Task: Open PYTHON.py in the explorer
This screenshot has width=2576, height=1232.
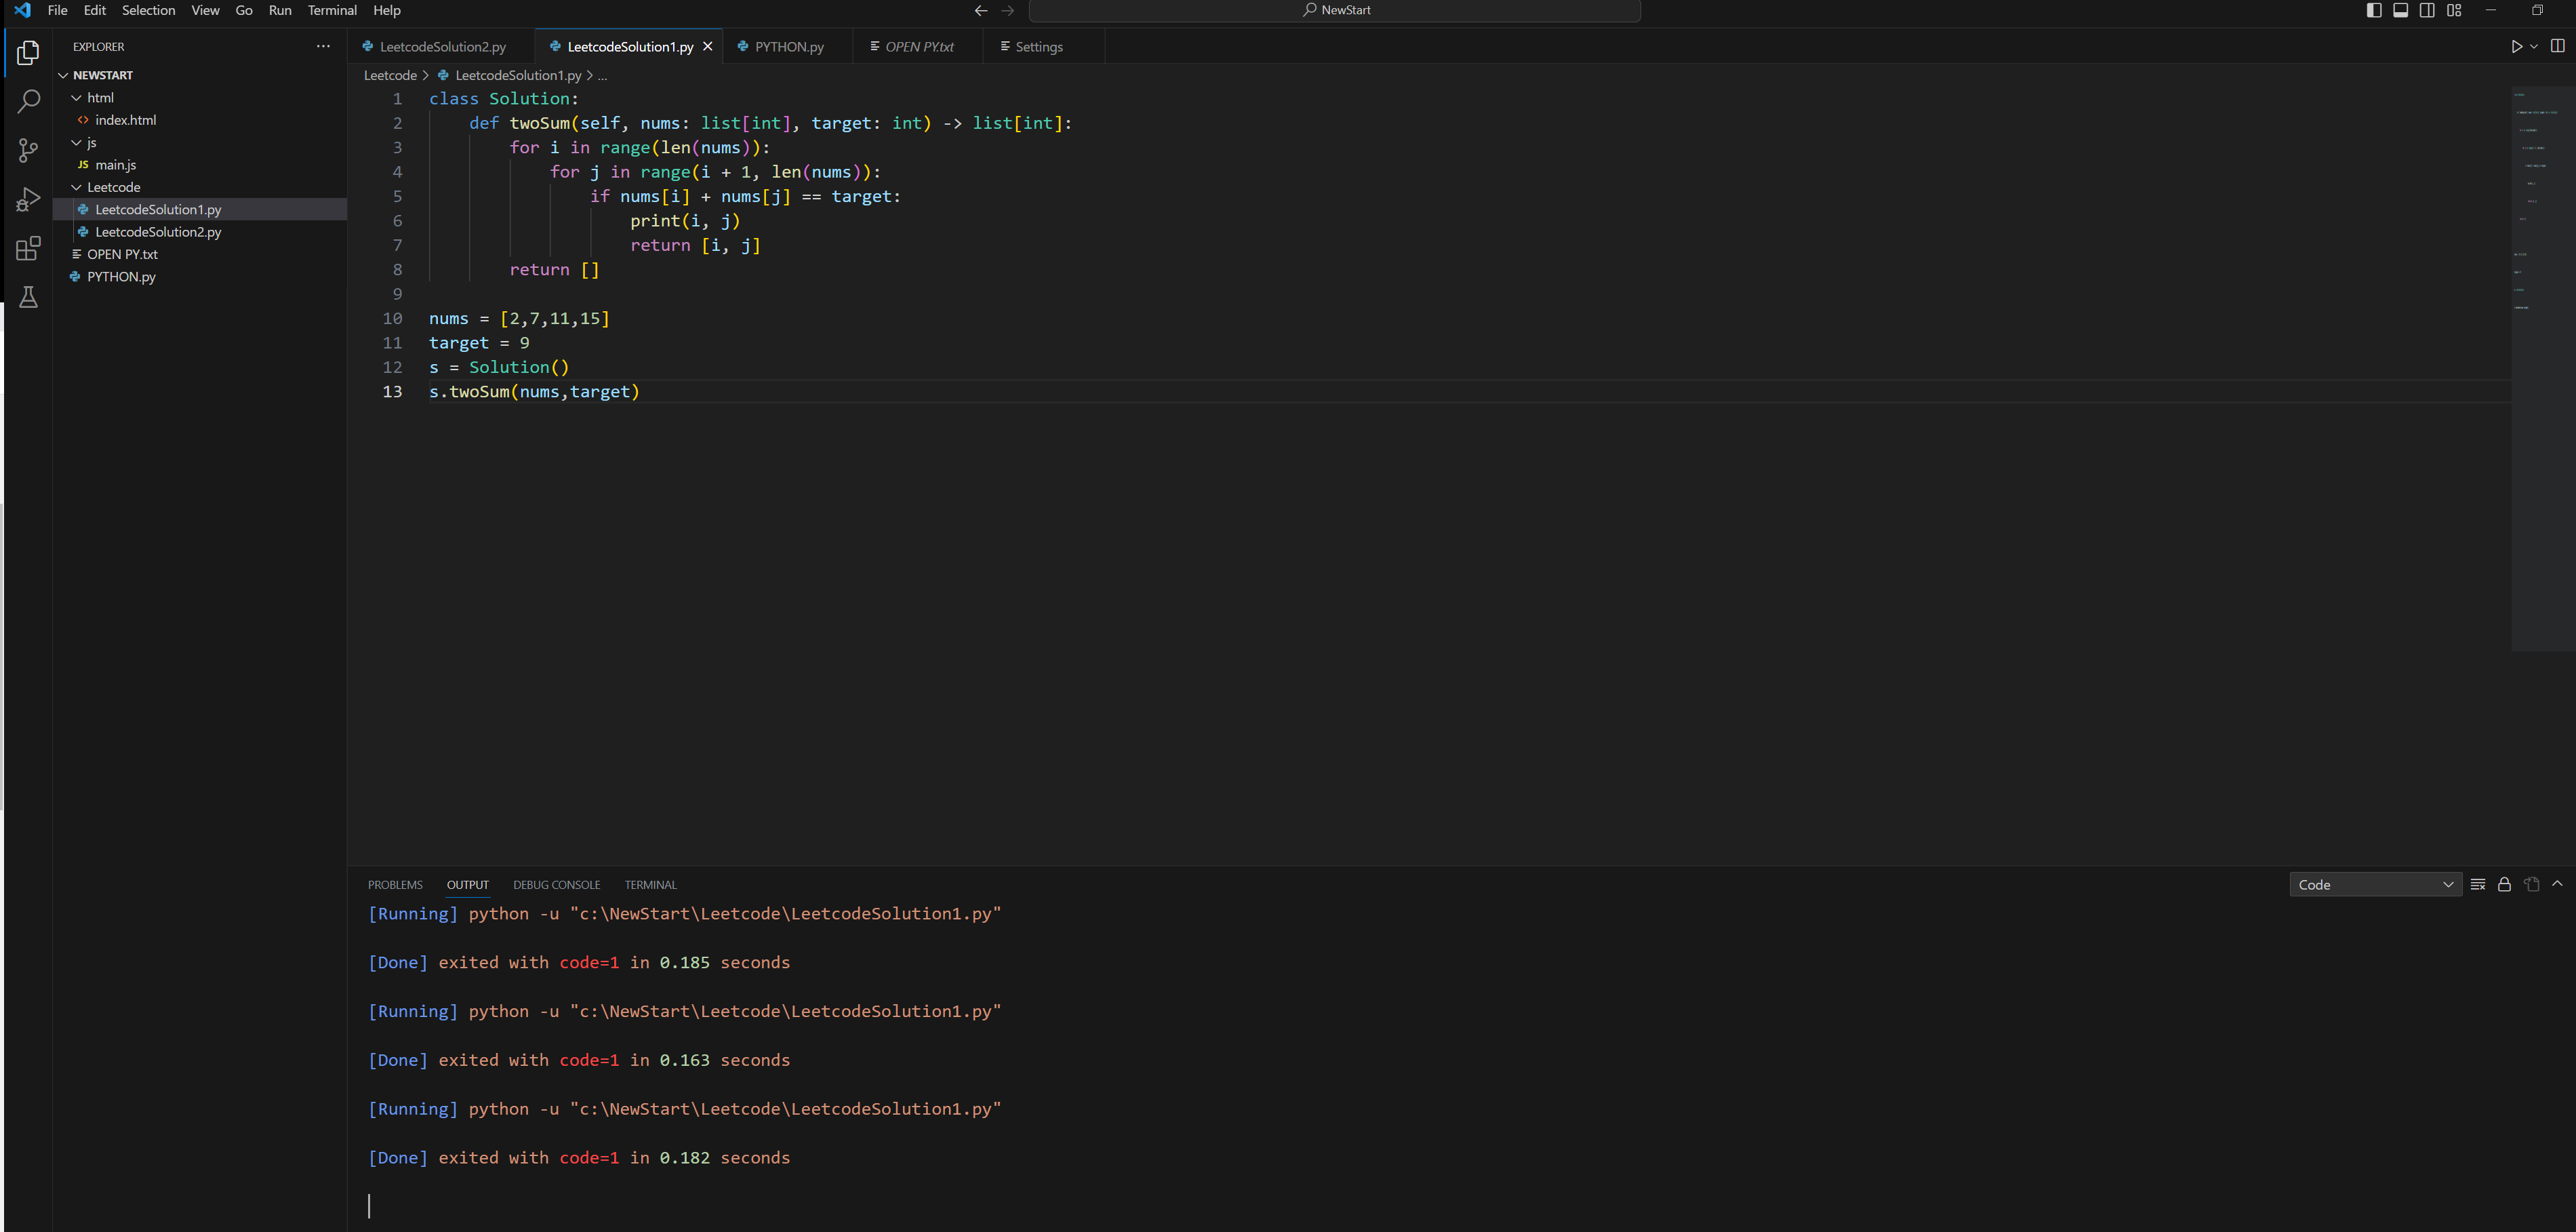Action: [200, 277]
